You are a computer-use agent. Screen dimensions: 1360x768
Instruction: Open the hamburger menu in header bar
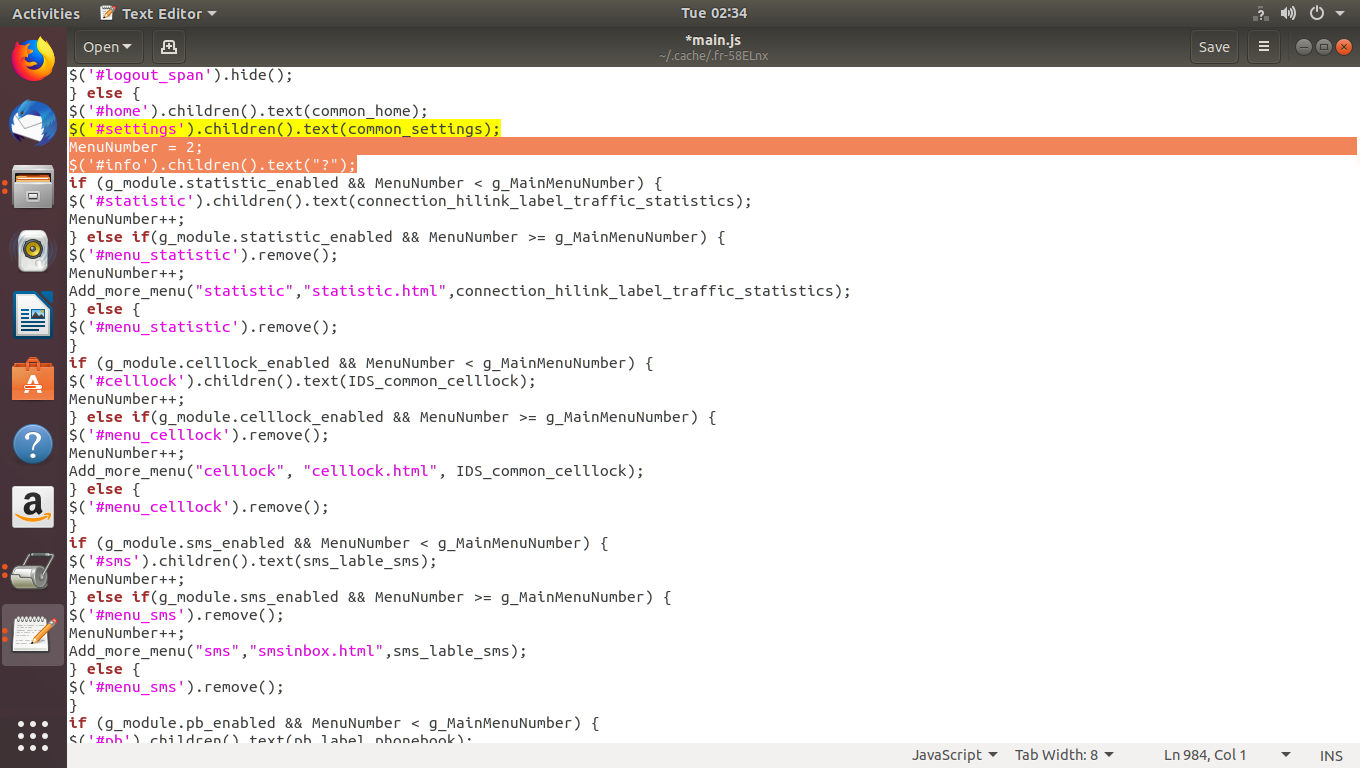pos(1264,47)
